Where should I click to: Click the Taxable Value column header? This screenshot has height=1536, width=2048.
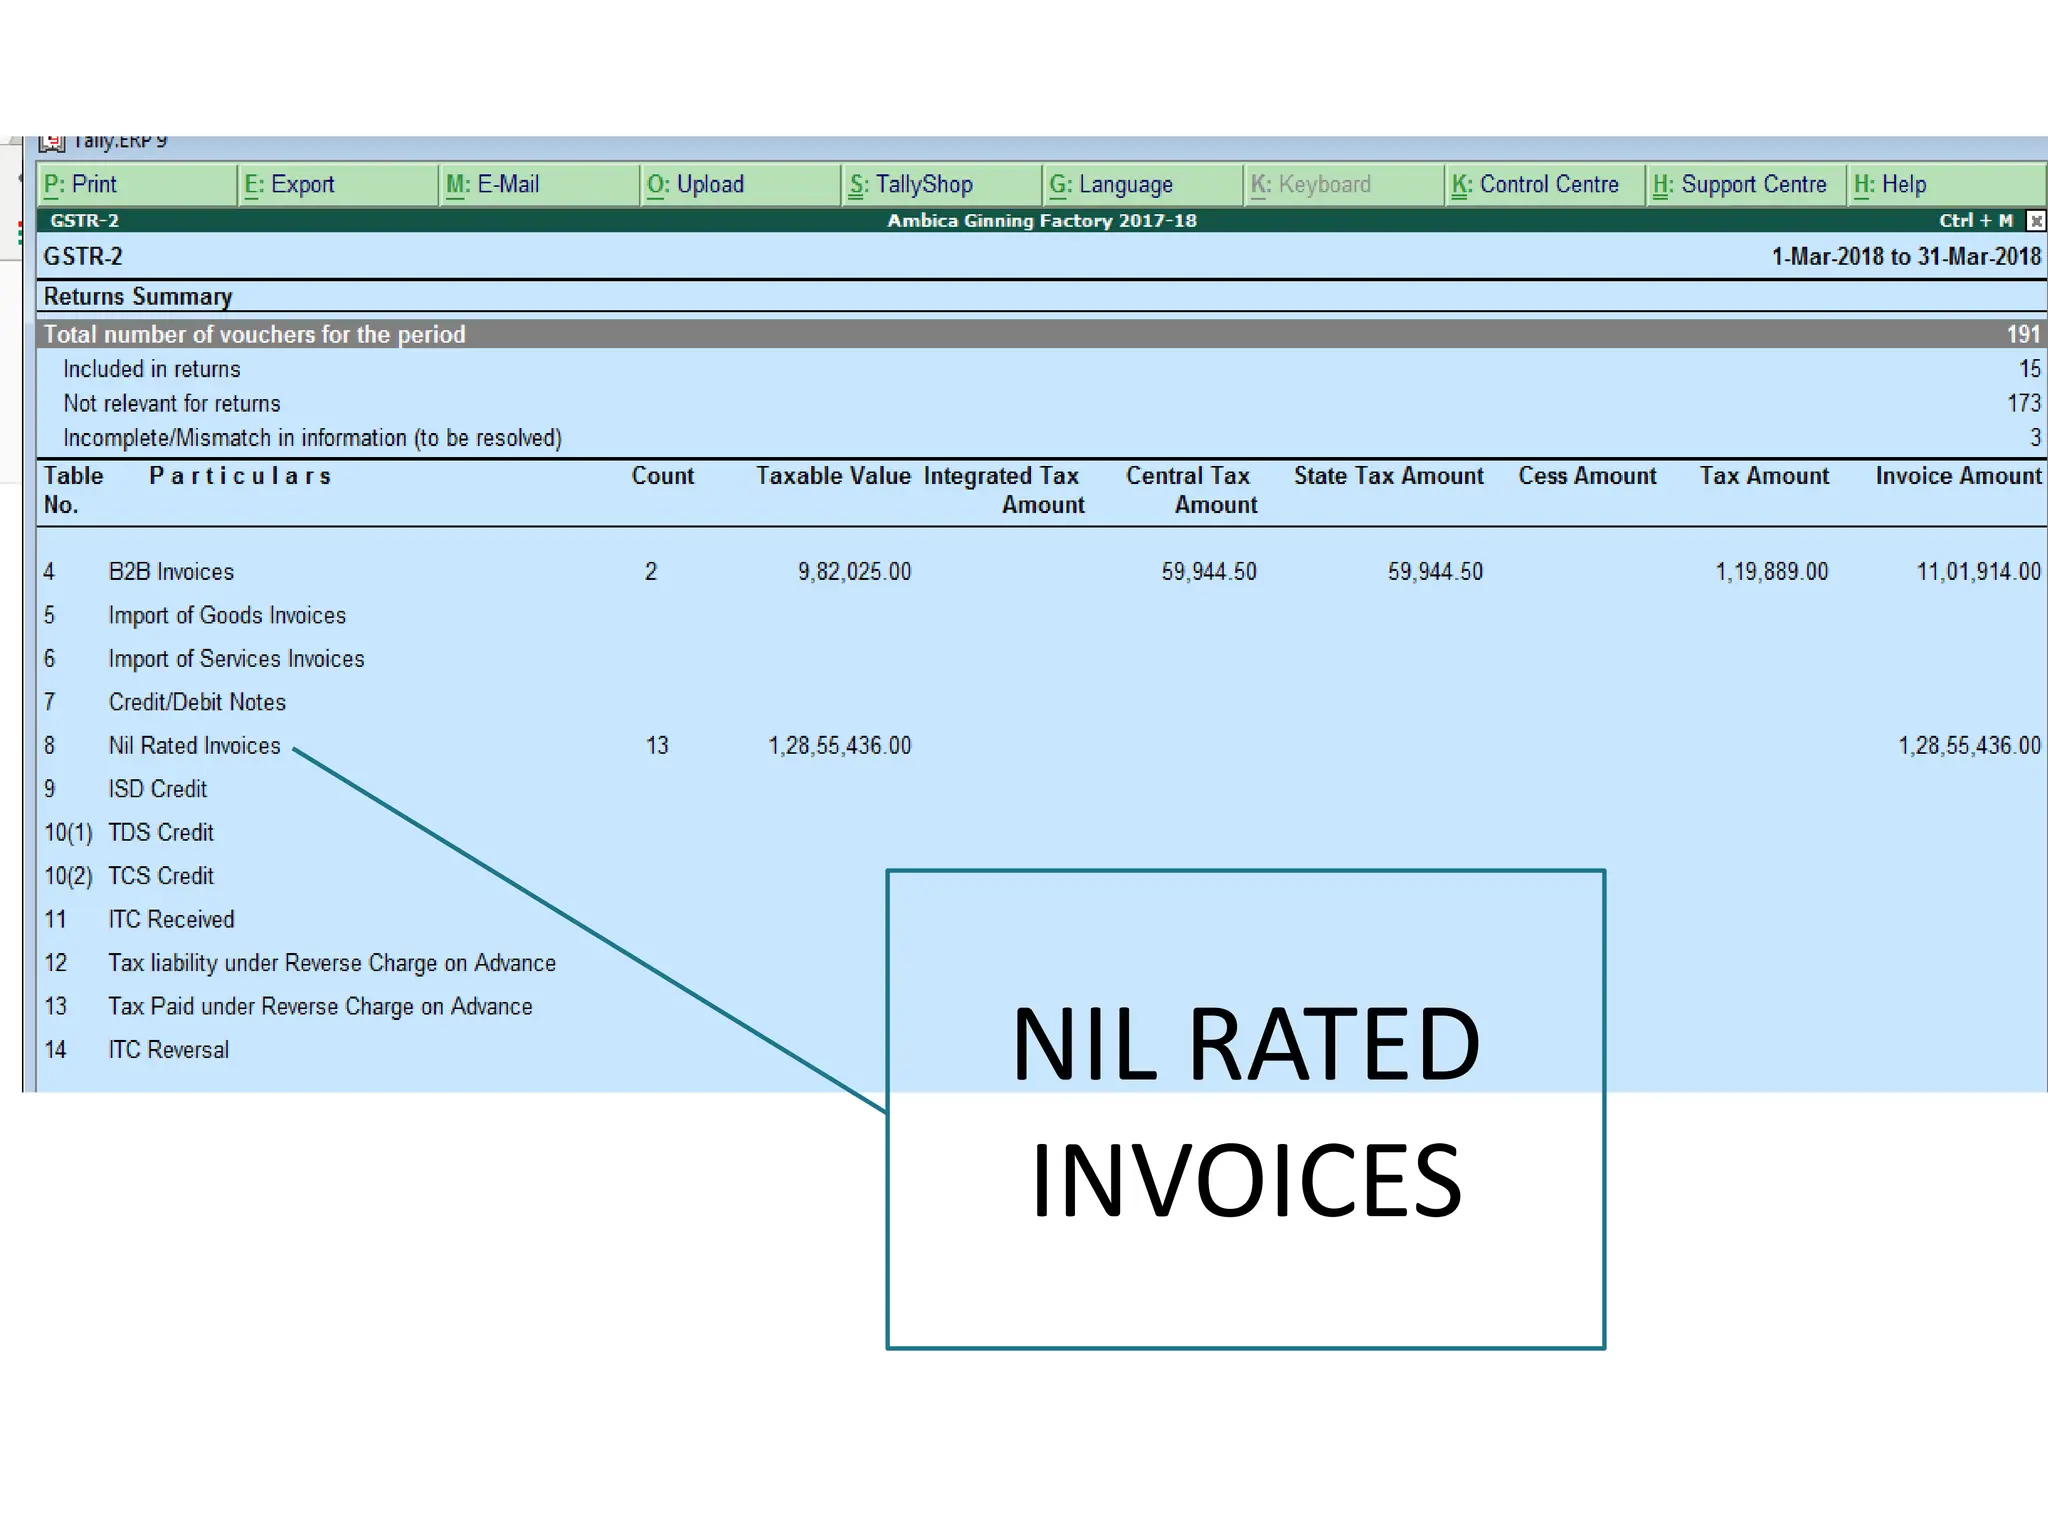pyautogui.click(x=833, y=476)
